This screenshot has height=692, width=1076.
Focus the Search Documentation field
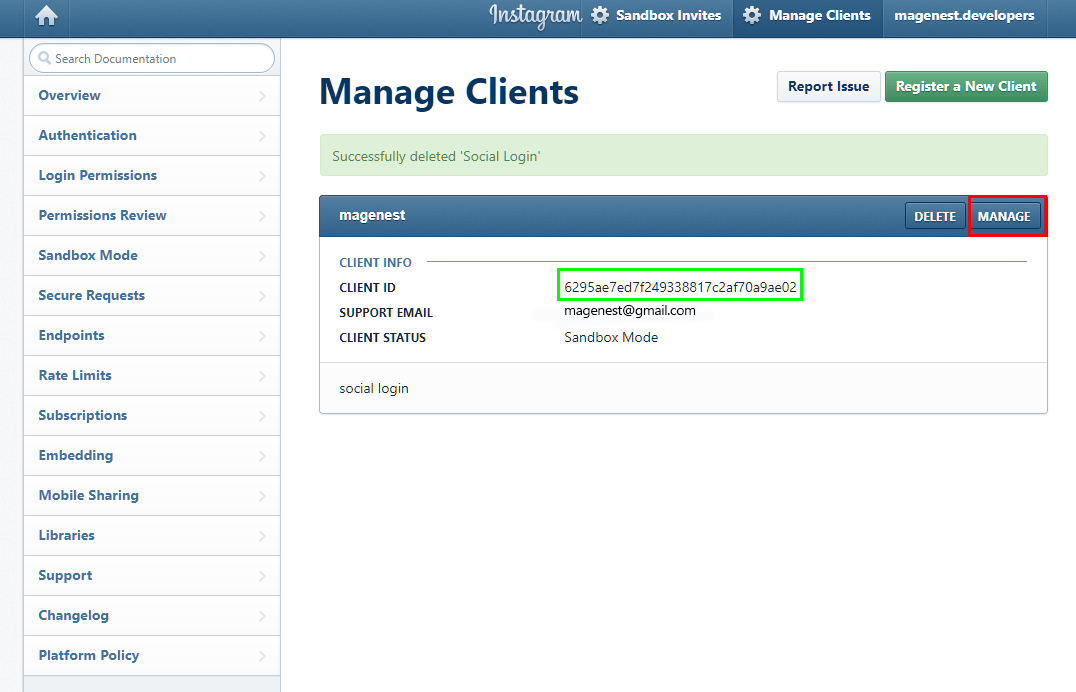pos(152,58)
